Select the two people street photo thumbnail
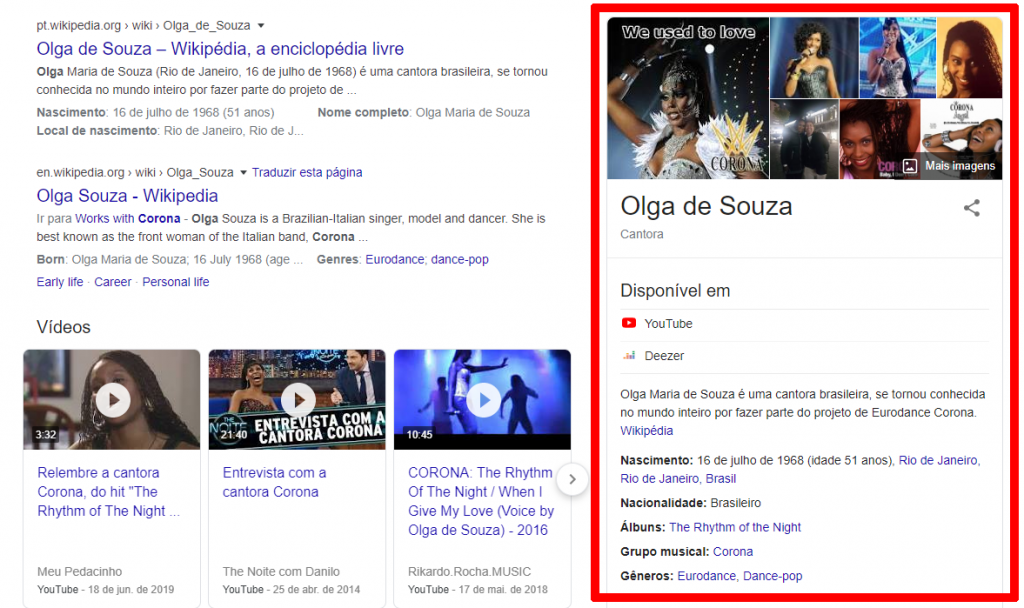 point(805,139)
